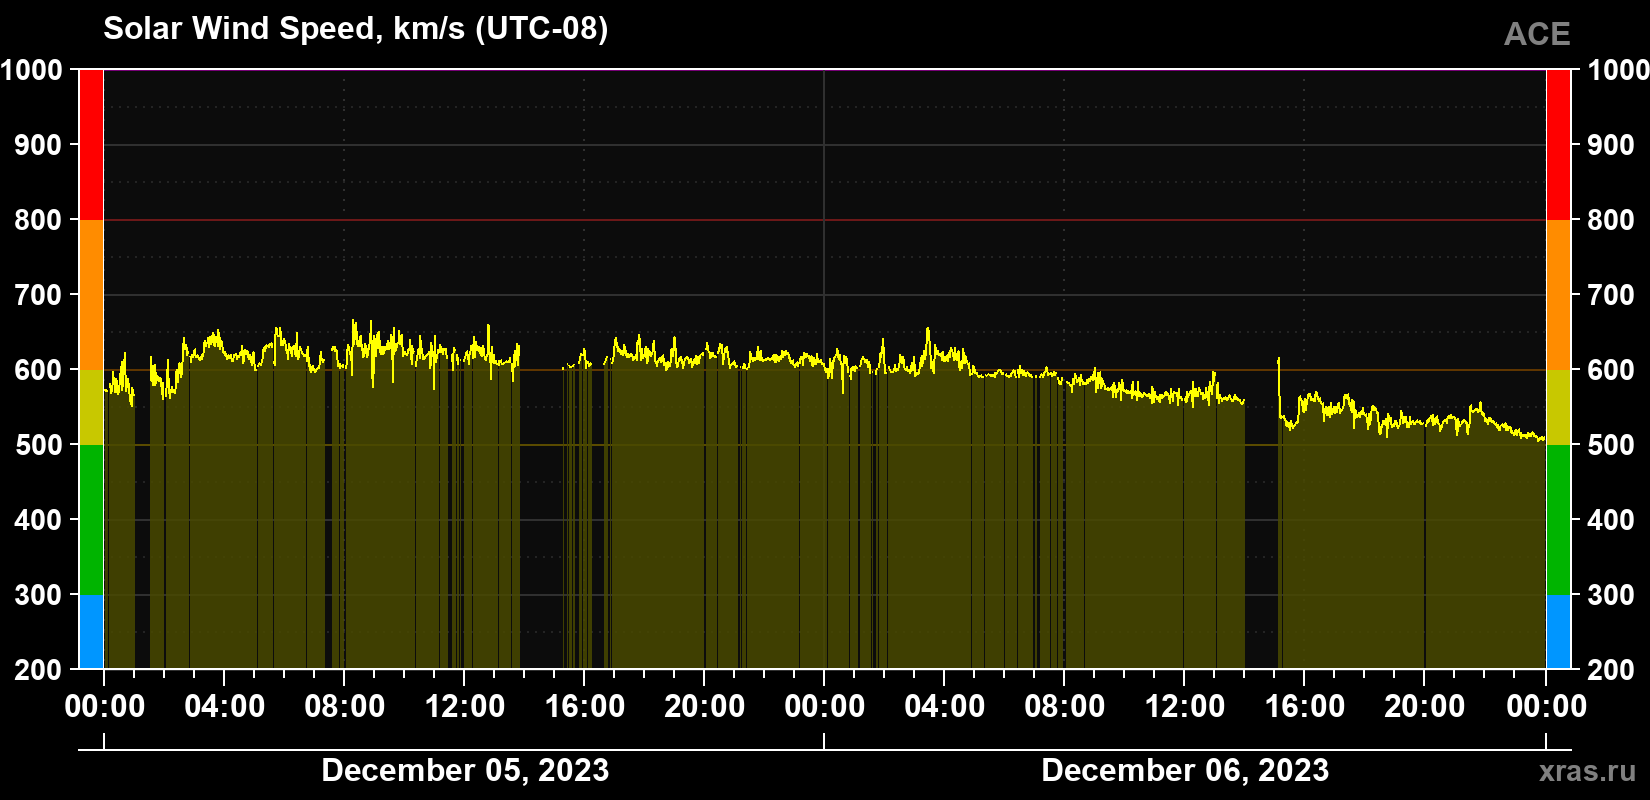
Task: Click the red band on the right color scale
Action: tap(1559, 145)
